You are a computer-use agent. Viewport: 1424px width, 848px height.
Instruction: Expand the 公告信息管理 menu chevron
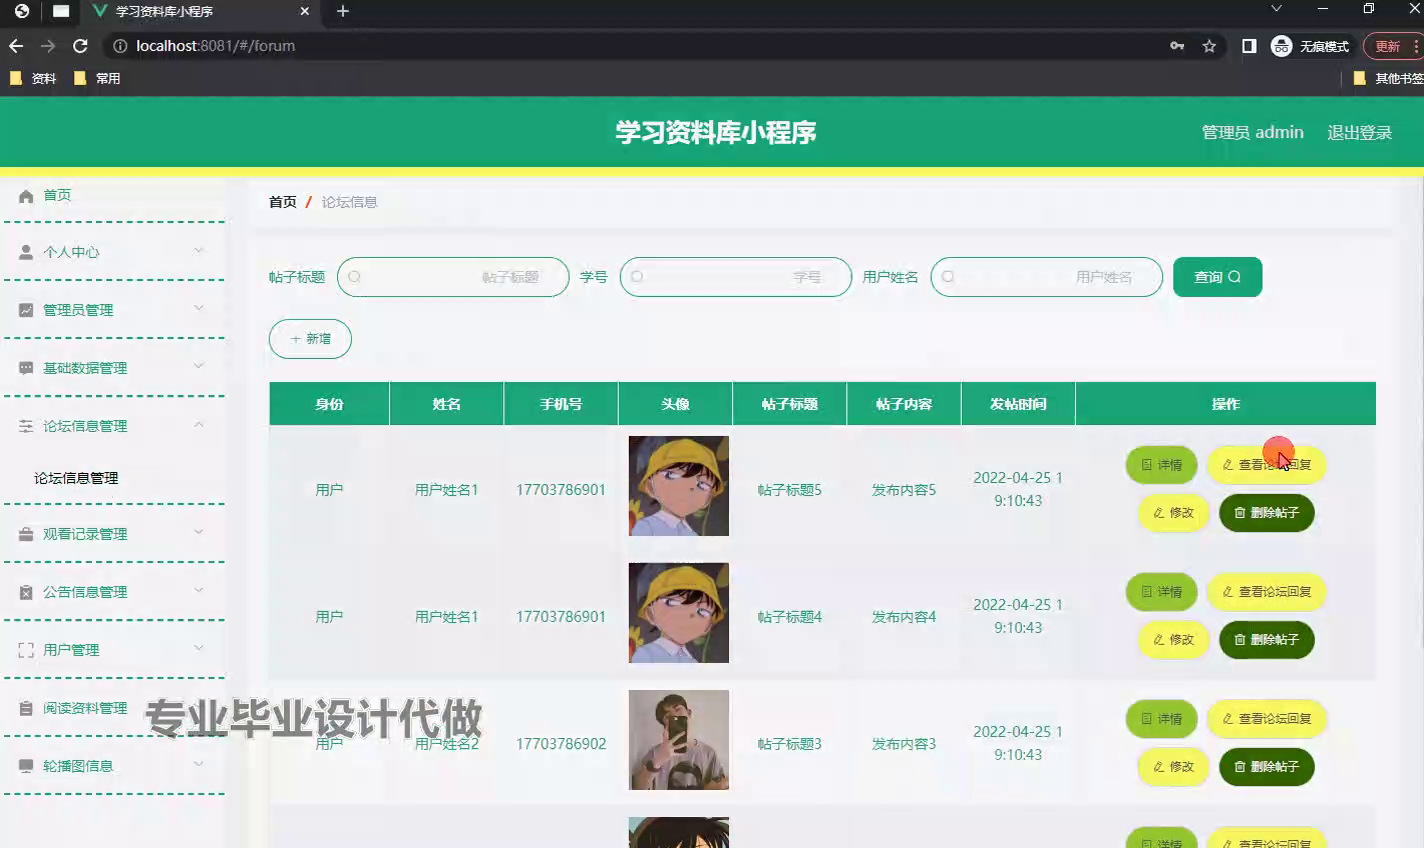coord(198,590)
